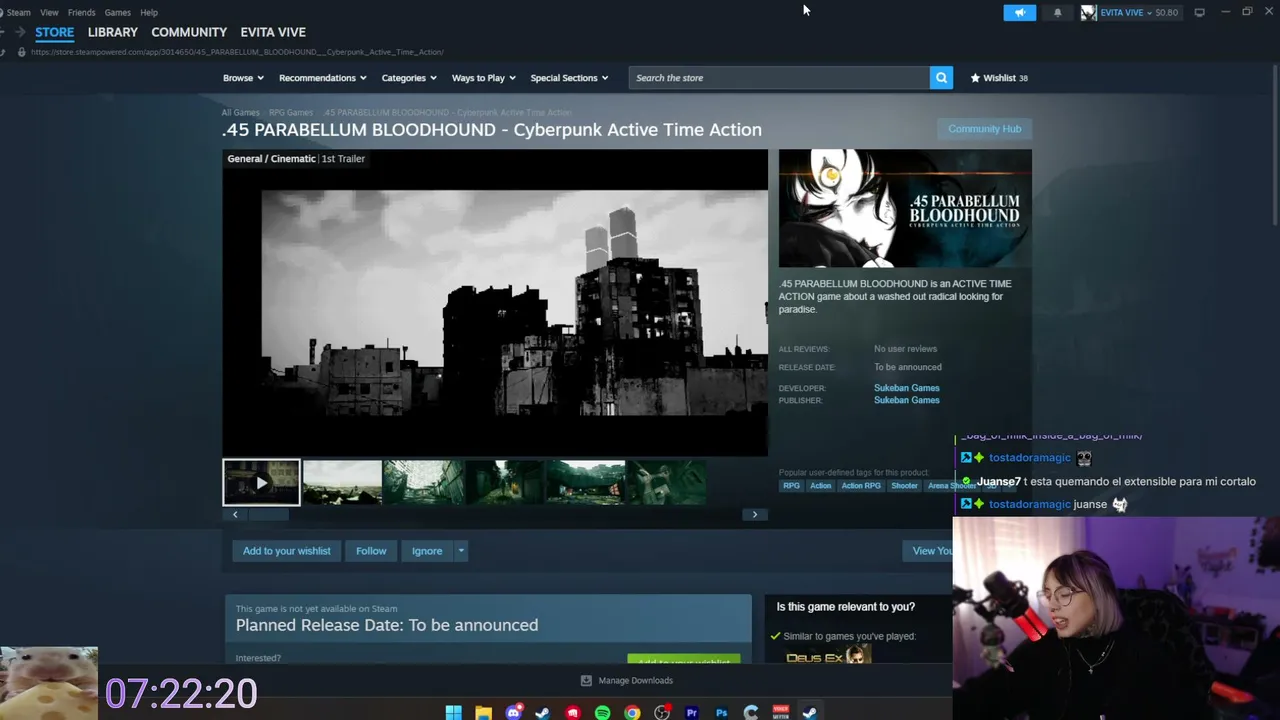1280x720 pixels.
Task: Switch to the LIBRARY tab
Action: (112, 32)
